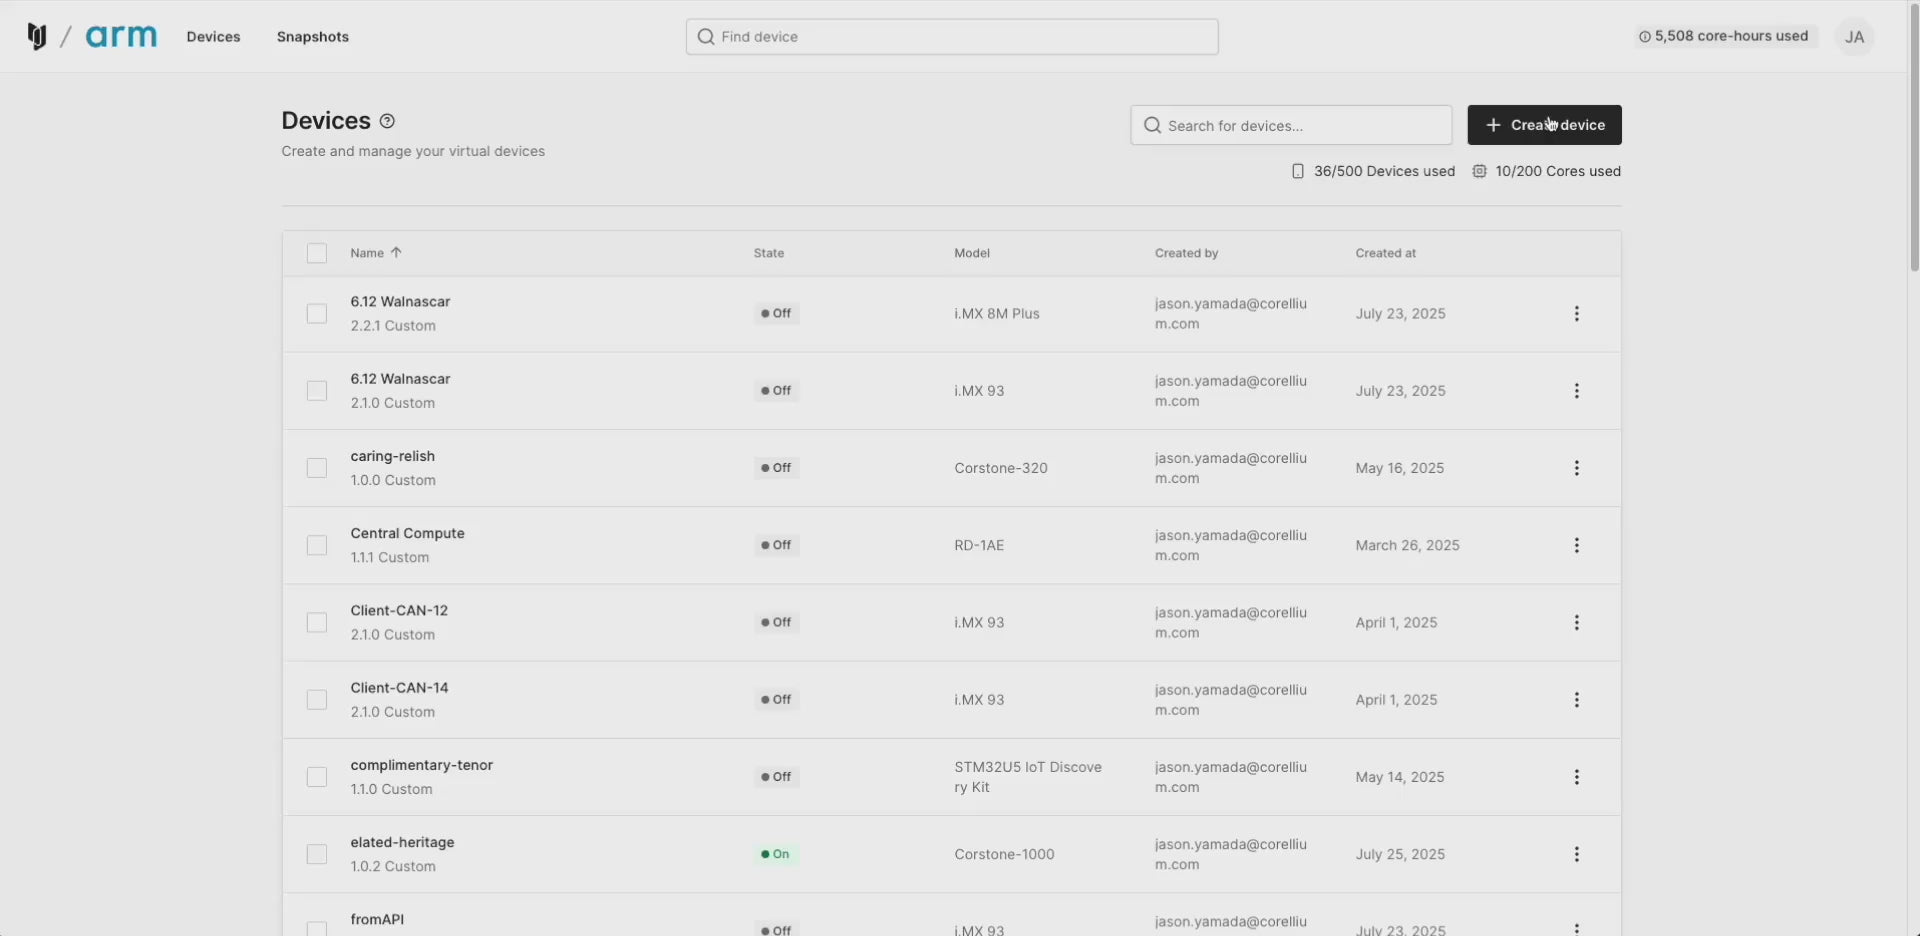Open the three-dot menu for 6.12 Walnascar 2.2.1

(x=1576, y=314)
